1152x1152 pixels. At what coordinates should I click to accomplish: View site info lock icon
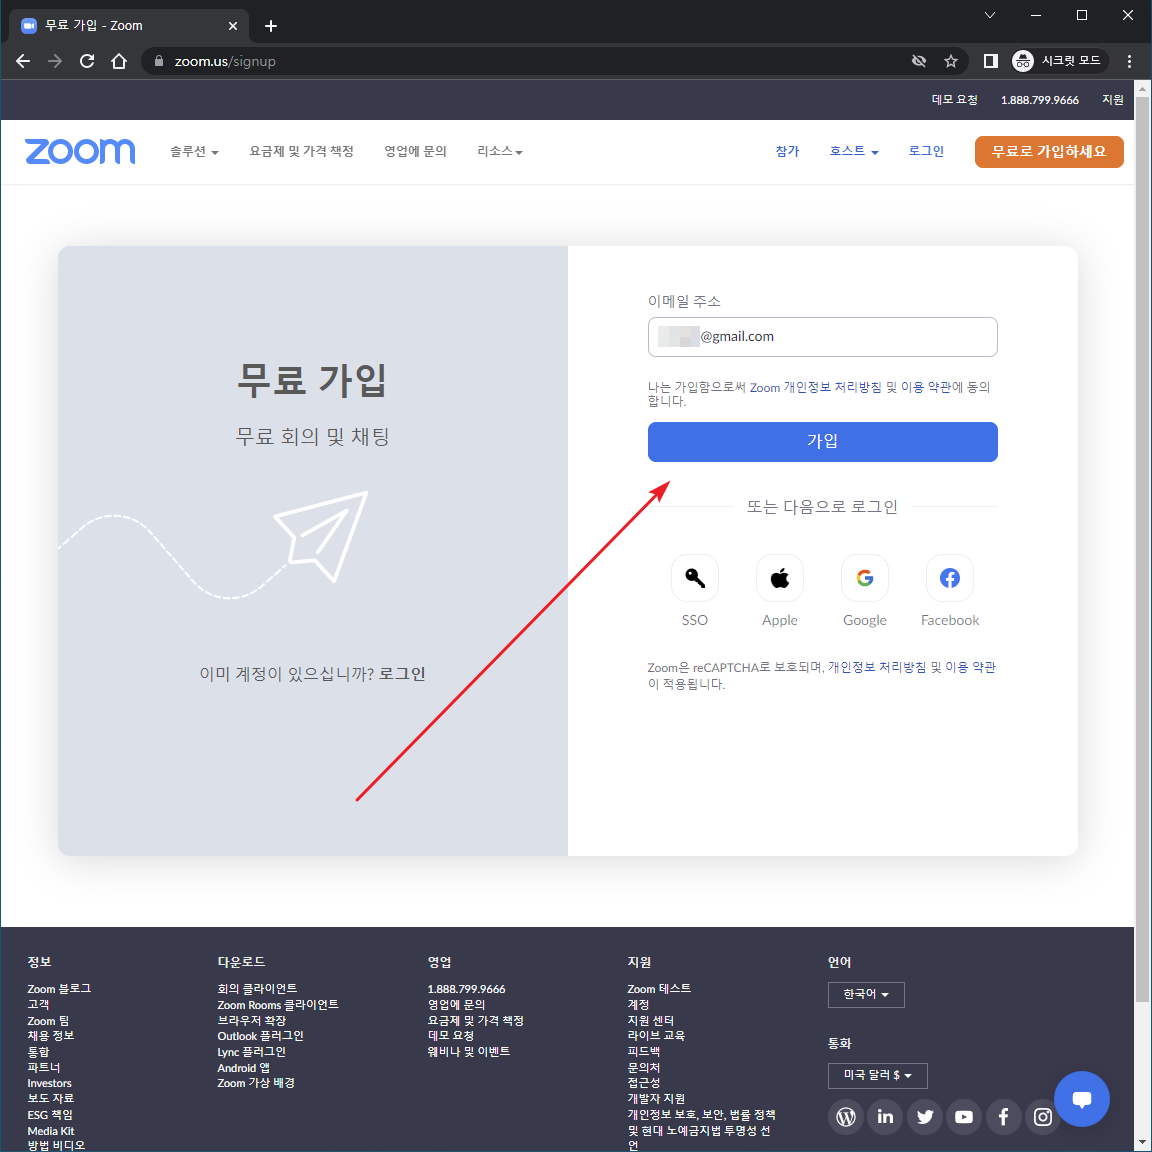click(158, 61)
